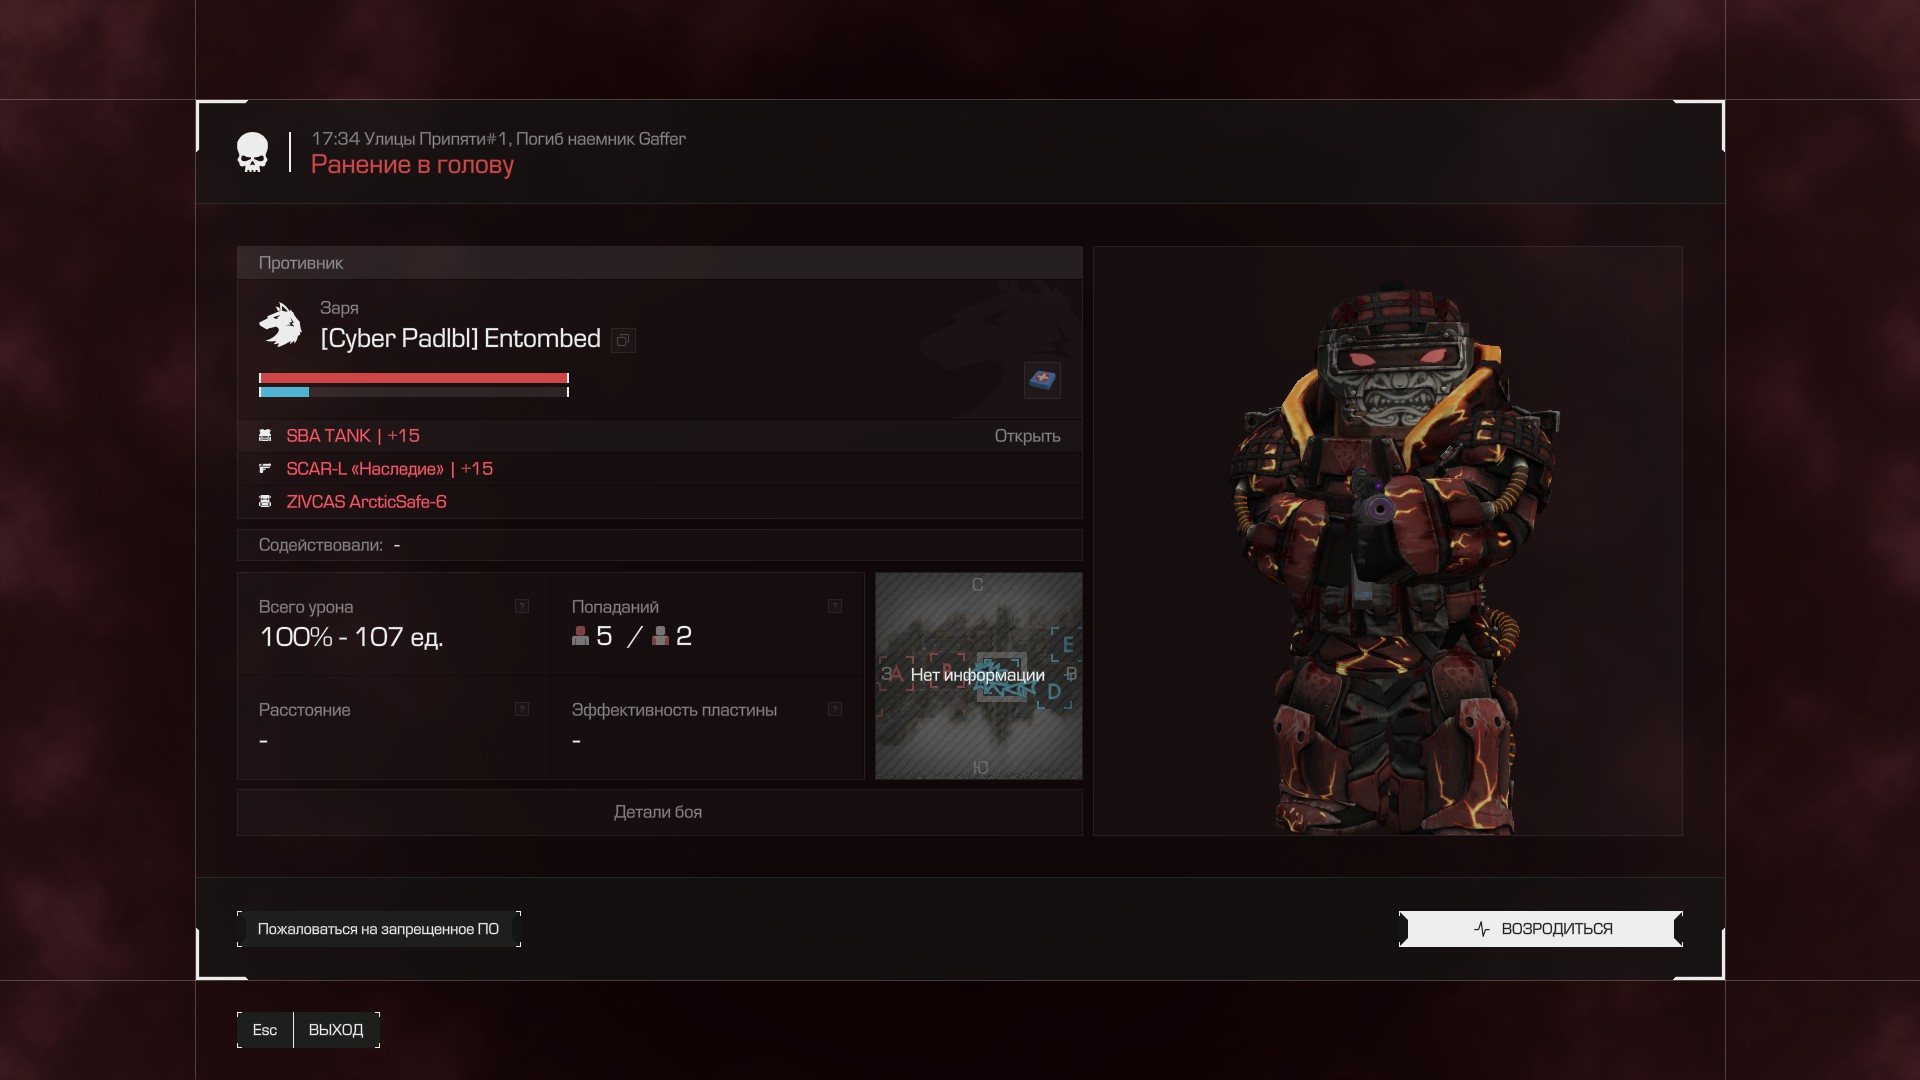Click the container icon beside ZIVCAS
This screenshot has height=1080, width=1920.
265,502
